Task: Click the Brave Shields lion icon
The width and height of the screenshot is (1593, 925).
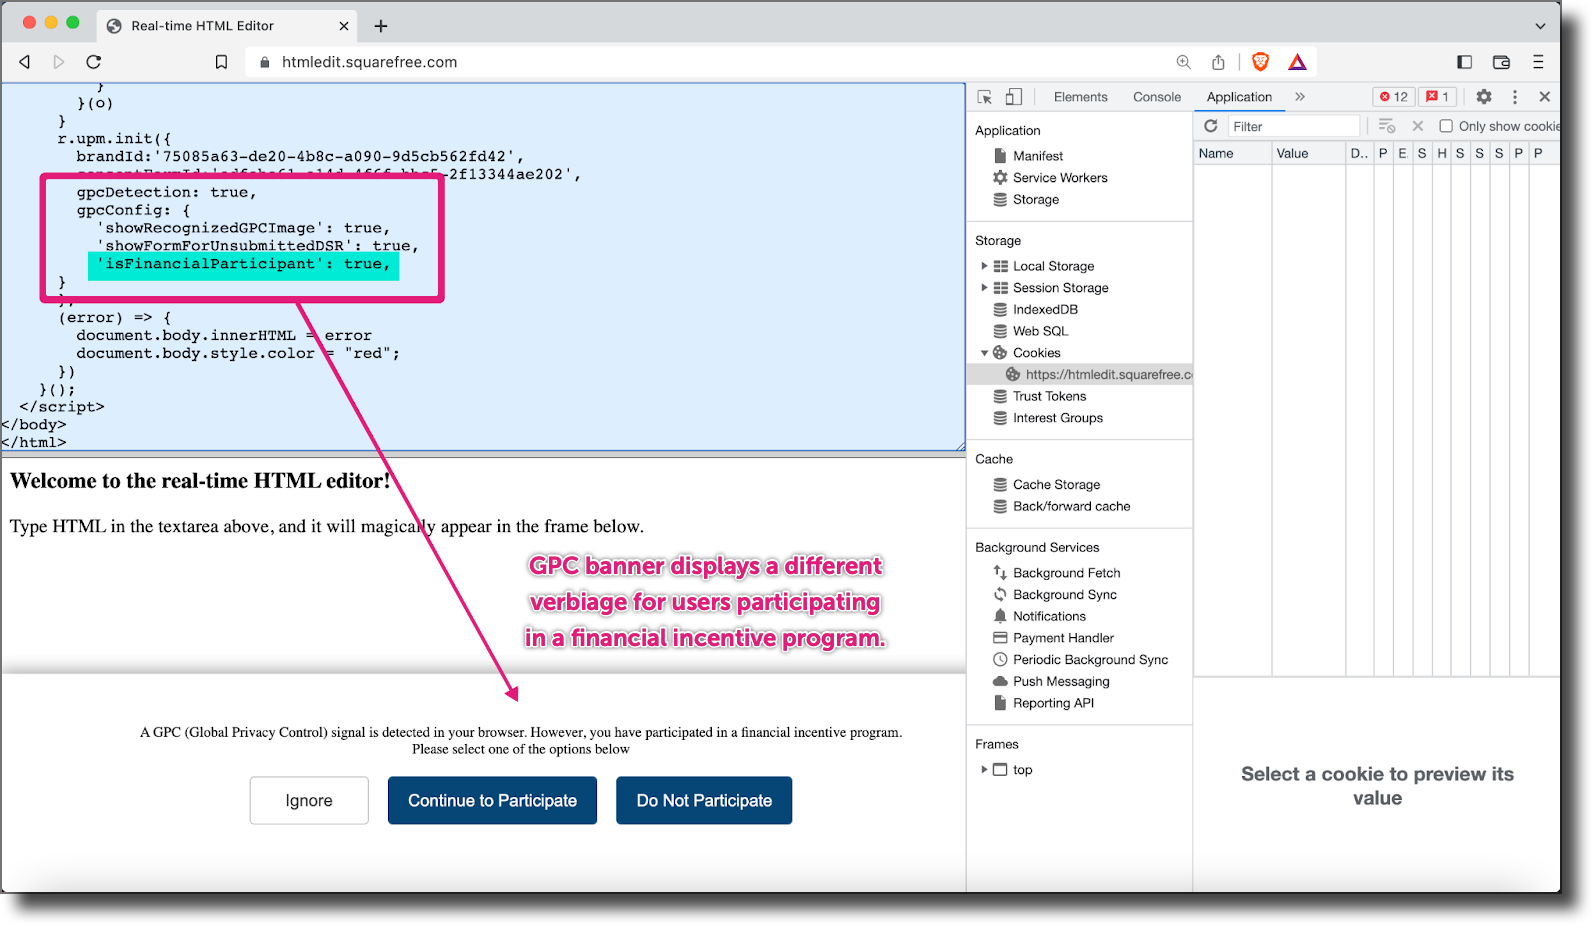Action: pyautogui.click(x=1260, y=62)
